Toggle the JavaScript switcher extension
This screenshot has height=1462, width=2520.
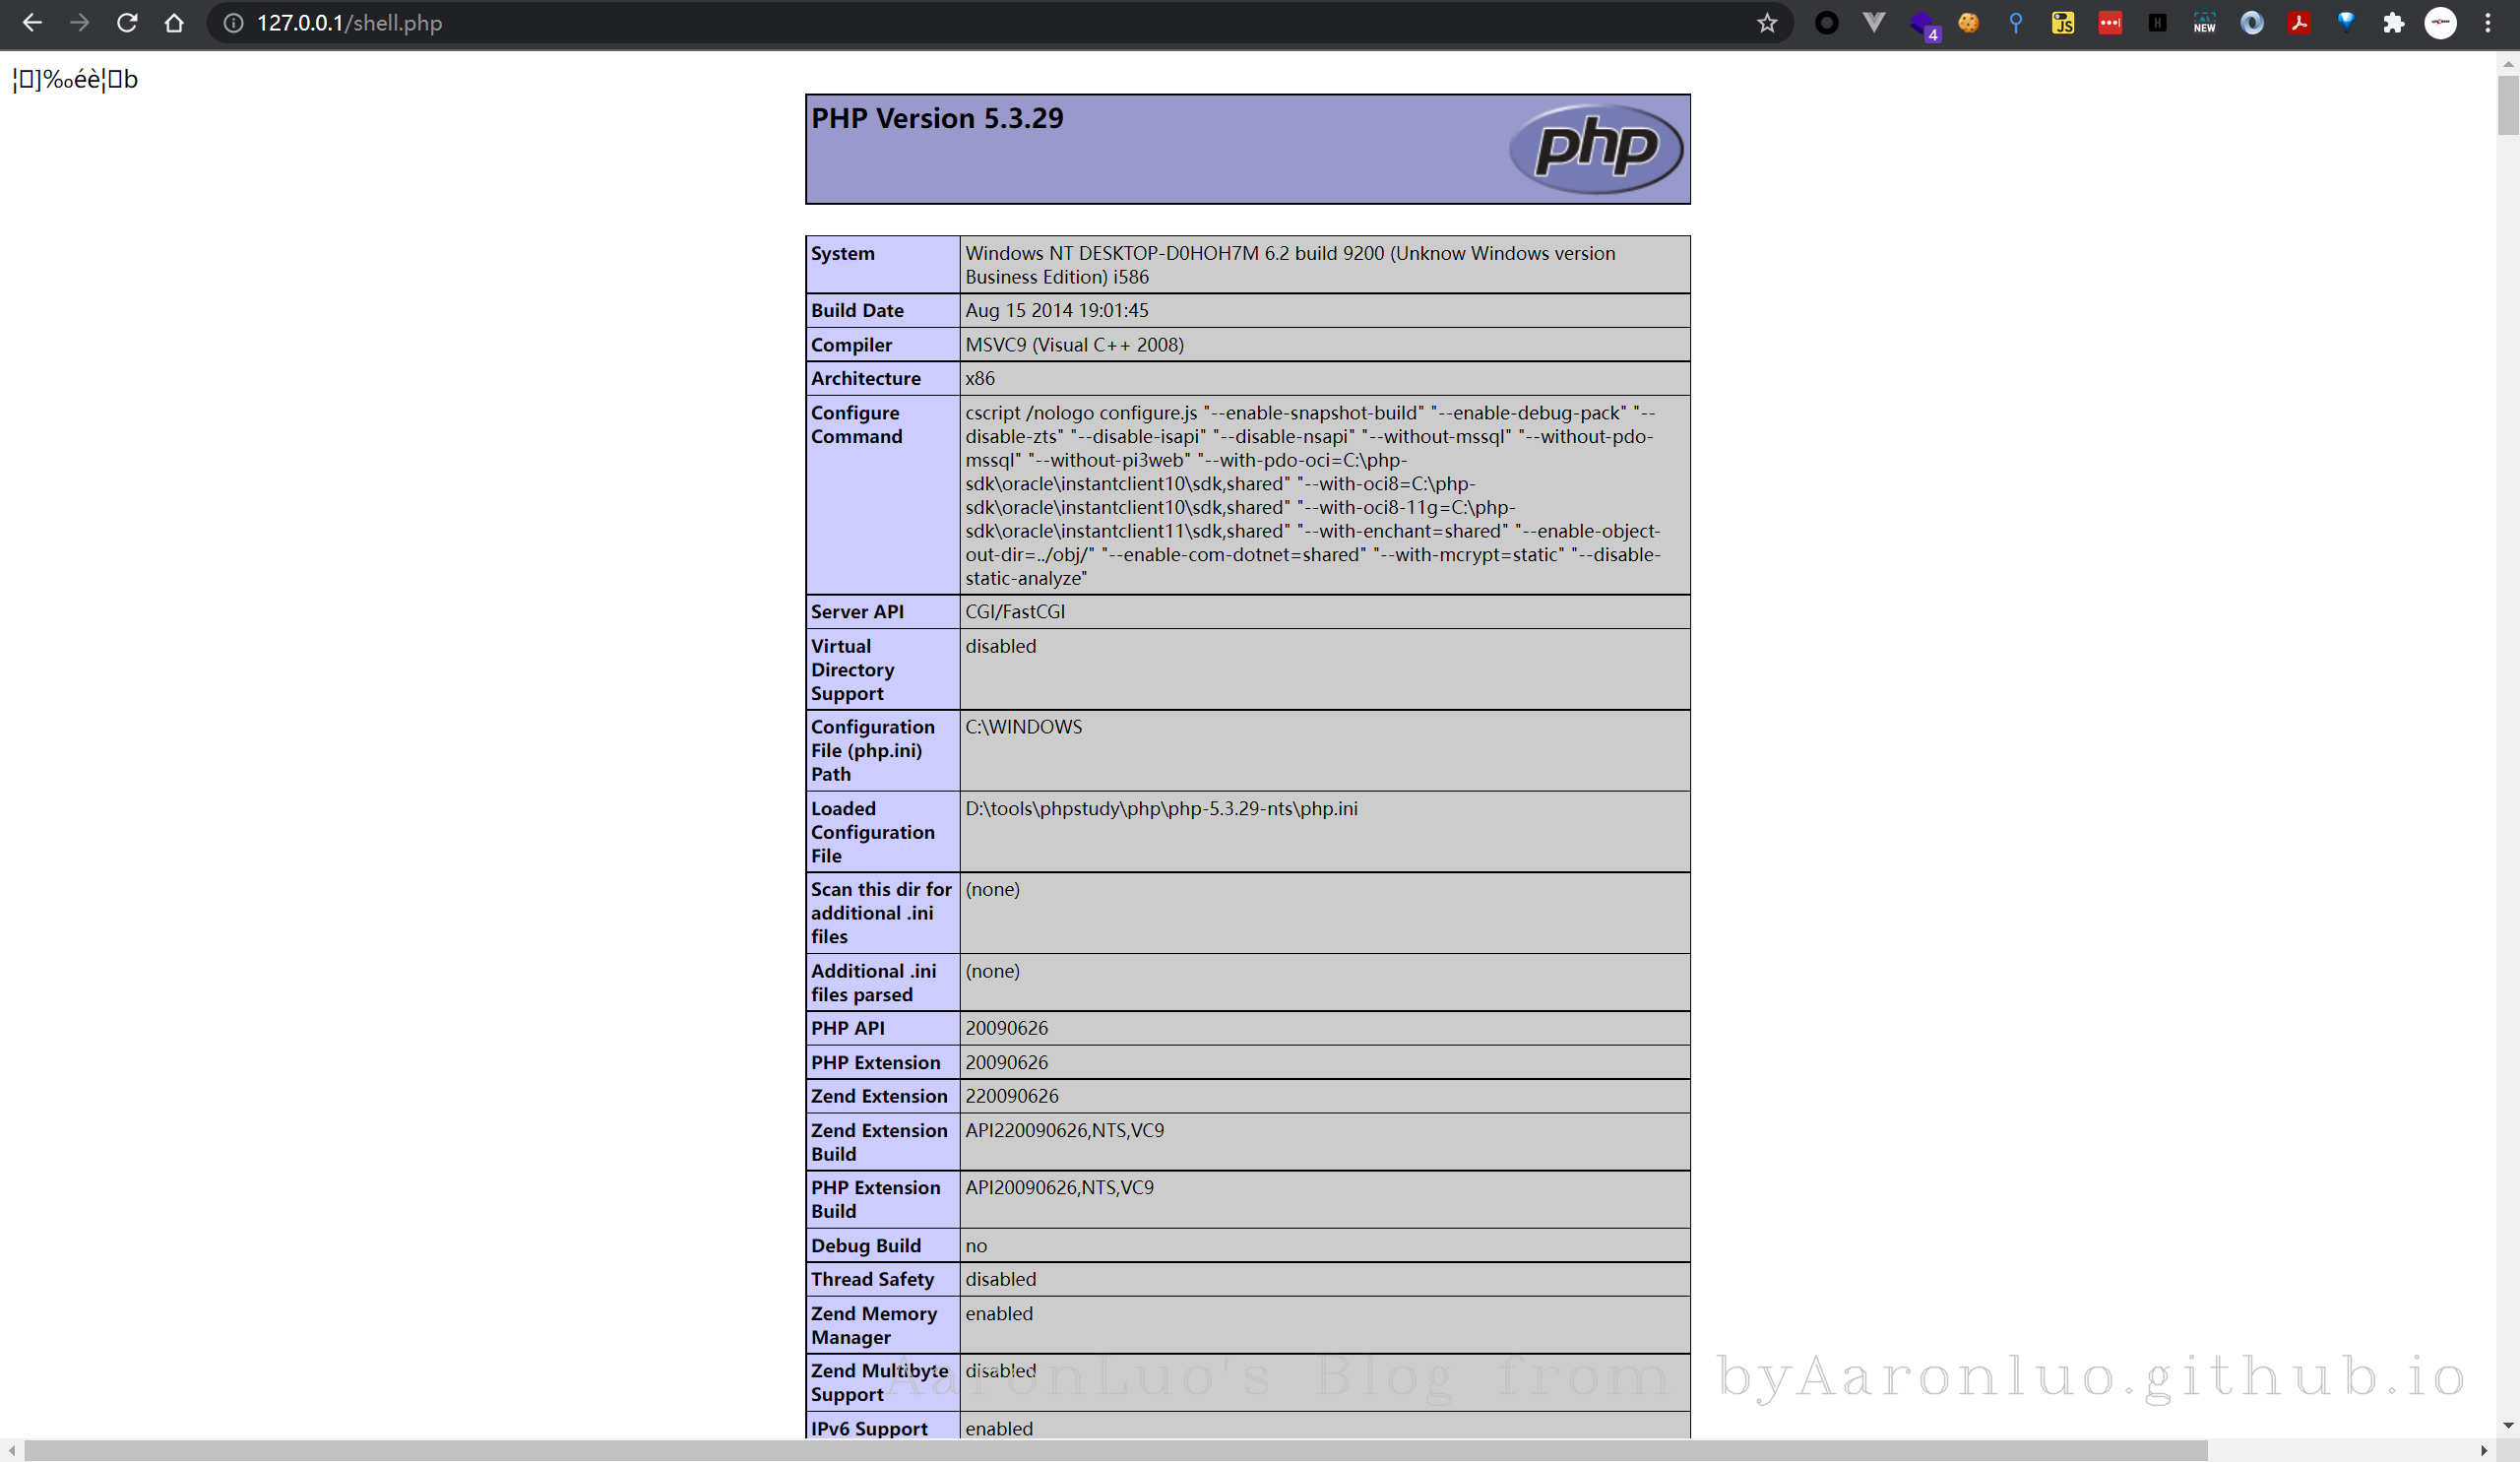coord(2063,23)
